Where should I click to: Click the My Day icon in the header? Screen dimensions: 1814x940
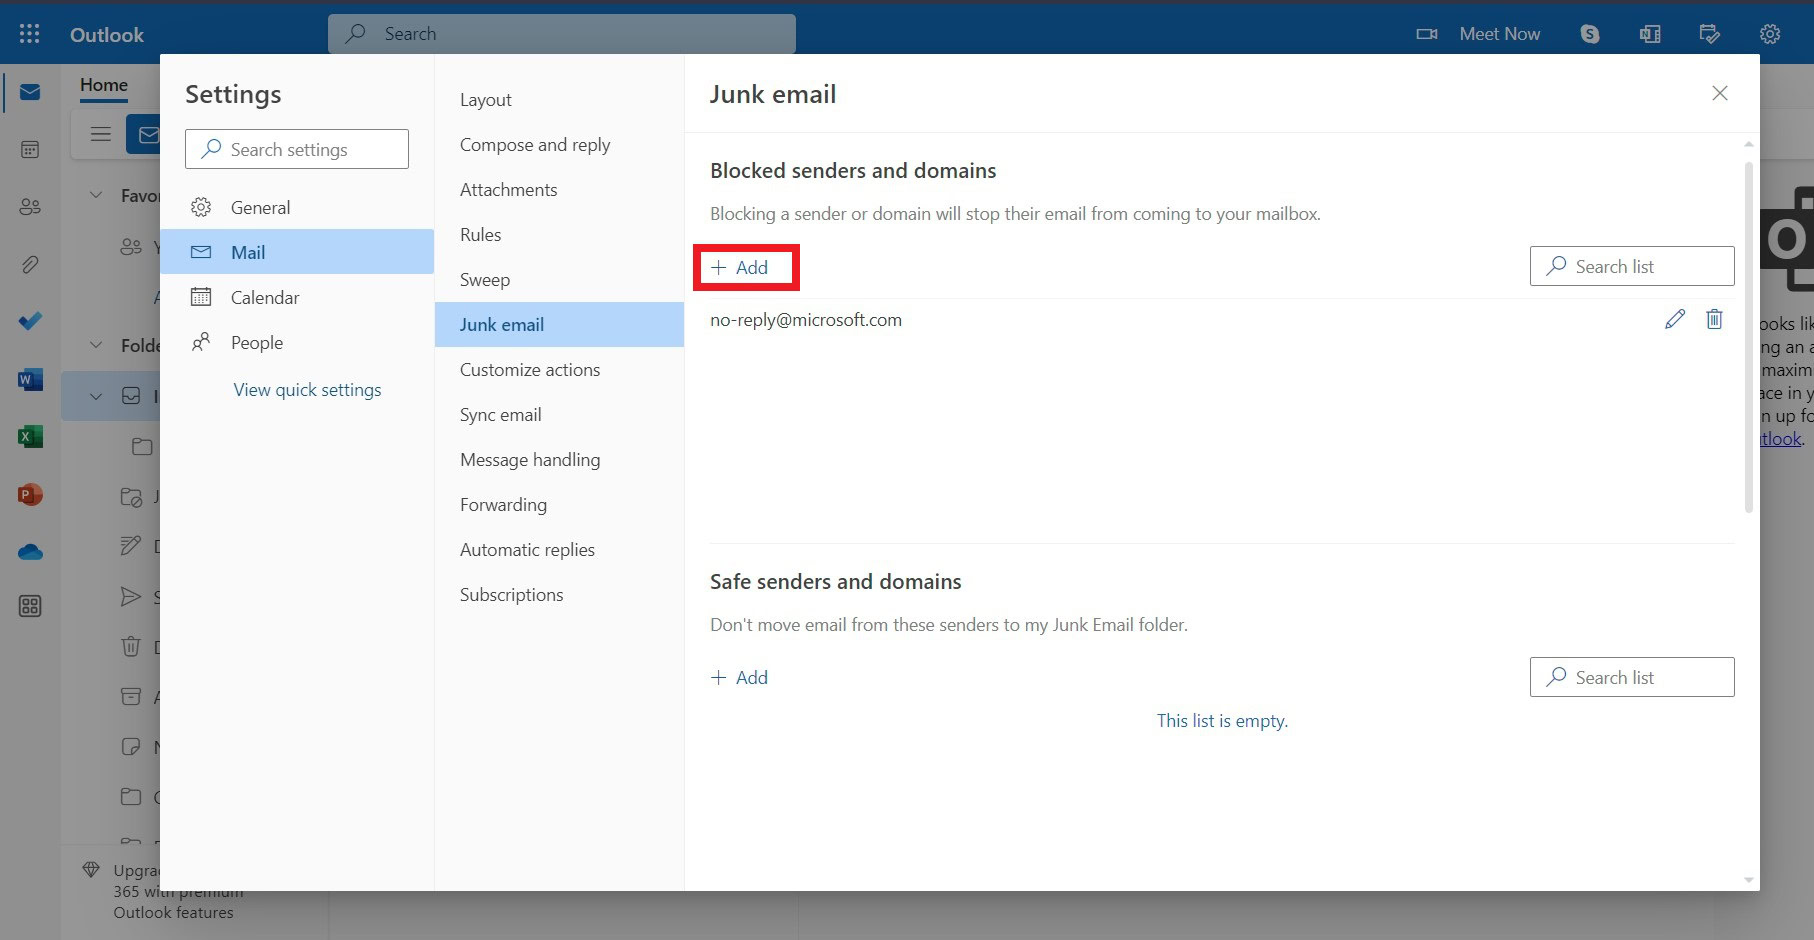point(1710,34)
